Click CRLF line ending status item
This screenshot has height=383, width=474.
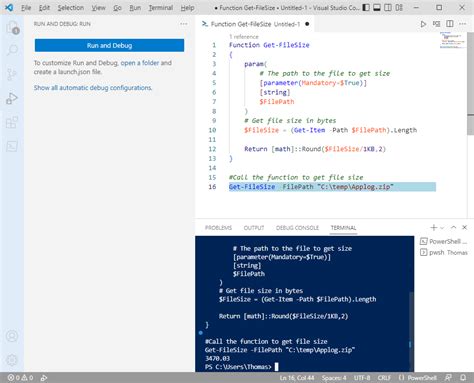[384, 378]
